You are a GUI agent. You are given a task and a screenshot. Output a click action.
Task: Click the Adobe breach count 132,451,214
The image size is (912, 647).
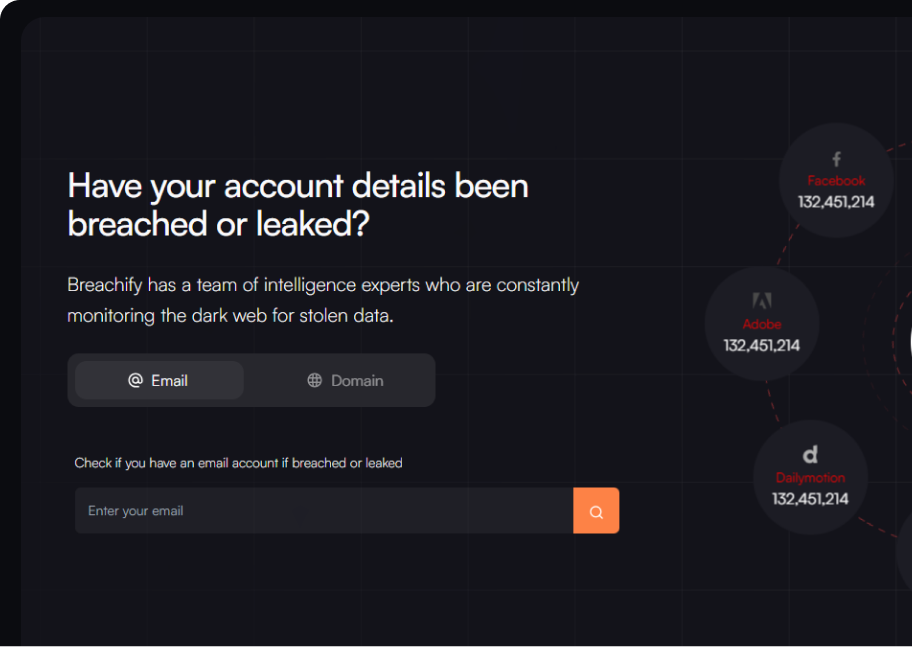761,346
